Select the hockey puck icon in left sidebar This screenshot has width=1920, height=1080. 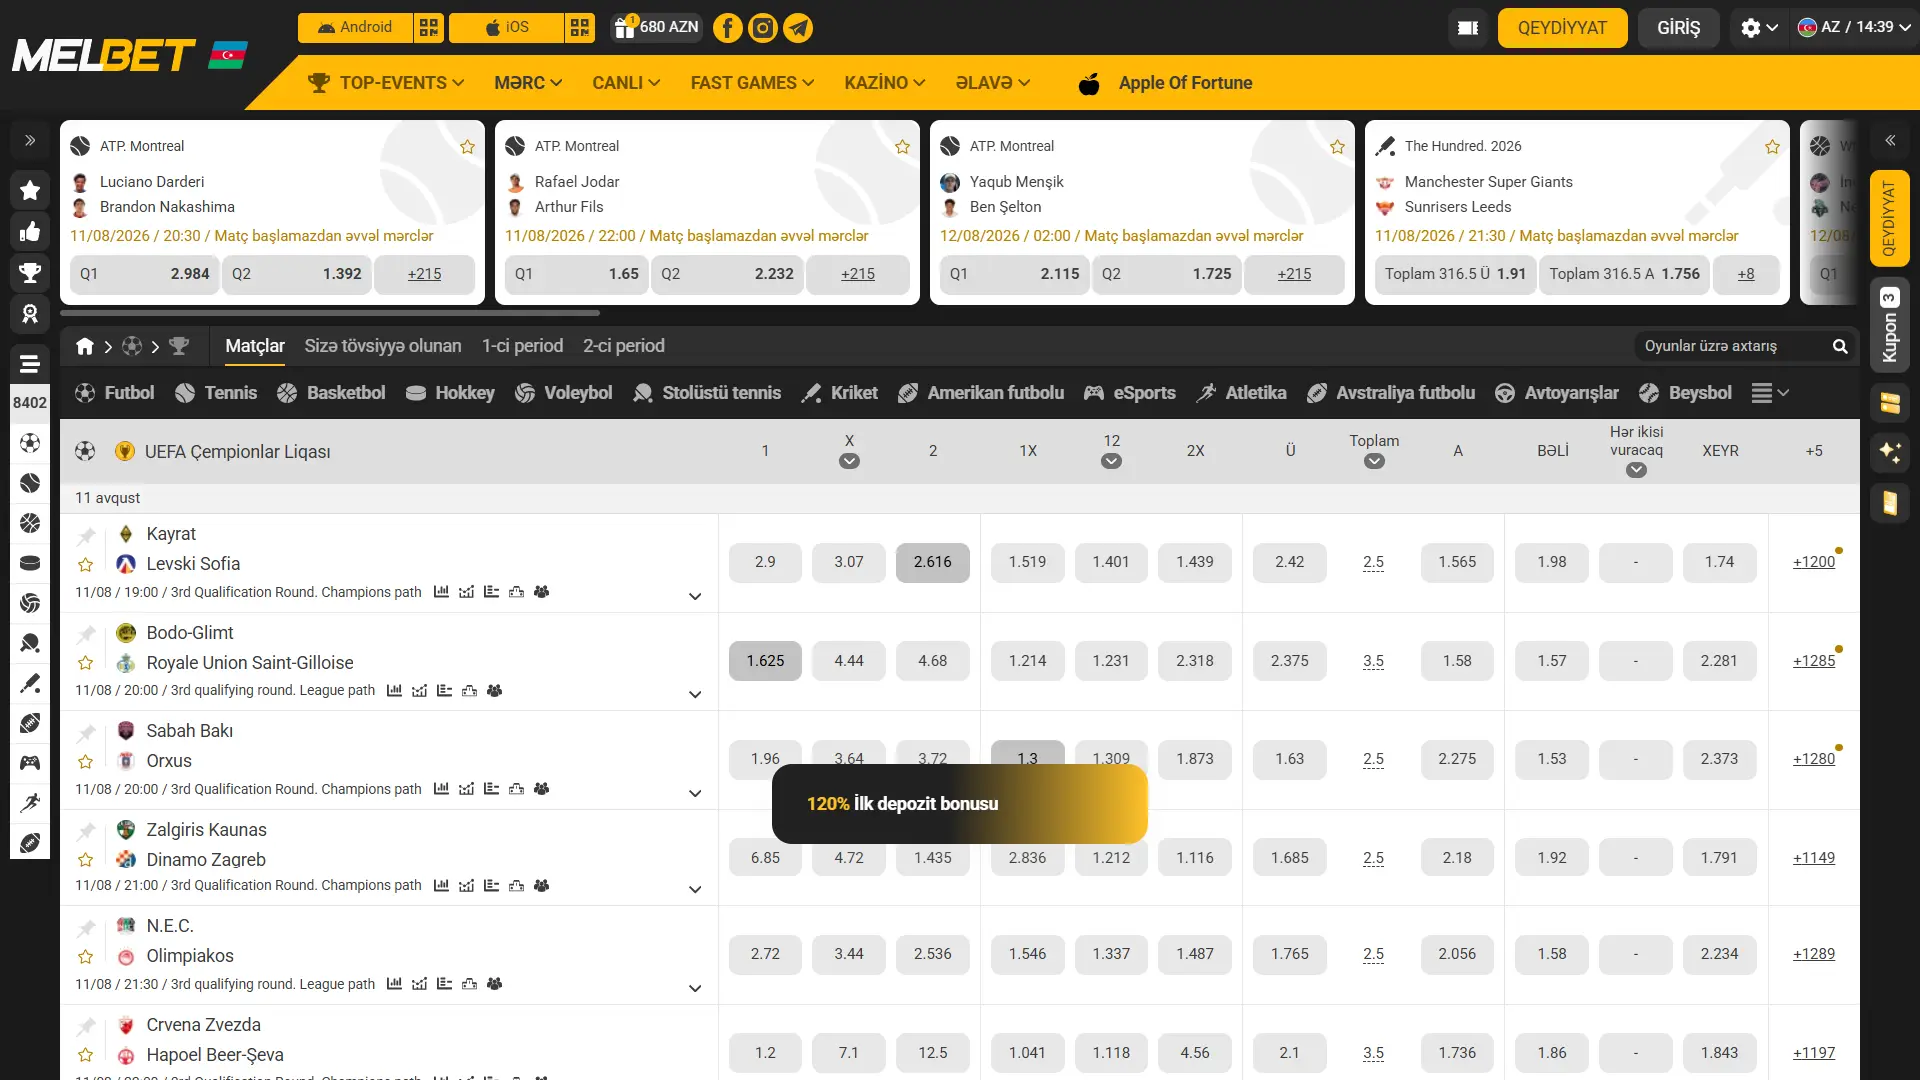(30, 563)
